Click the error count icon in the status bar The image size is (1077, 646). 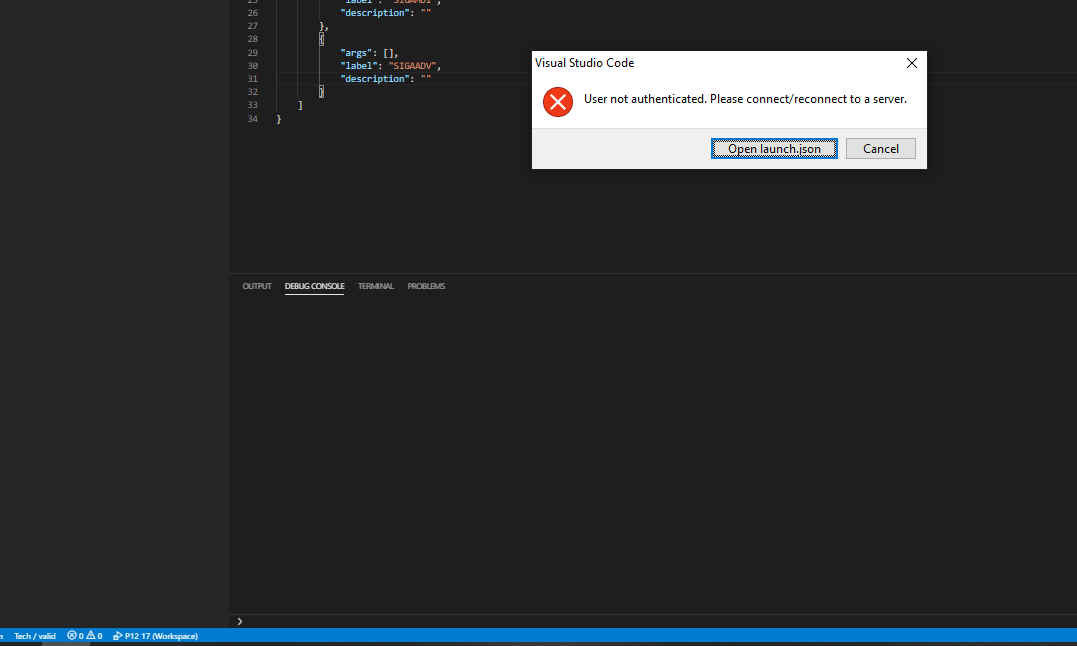click(70, 635)
